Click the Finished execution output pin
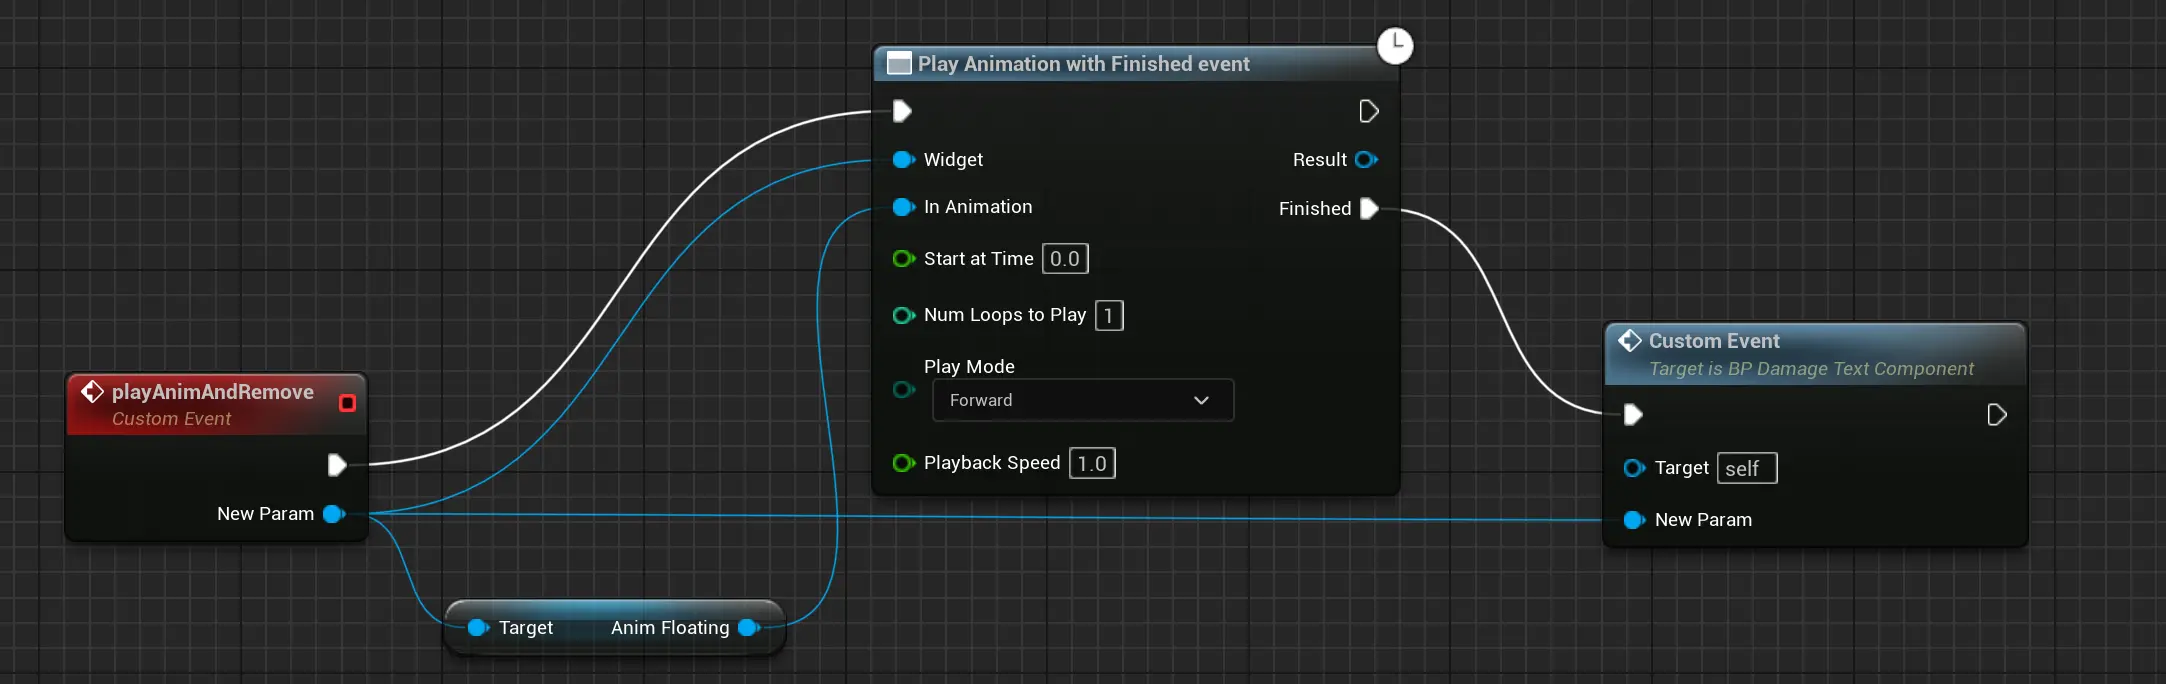This screenshot has width=2166, height=684. 1369,208
